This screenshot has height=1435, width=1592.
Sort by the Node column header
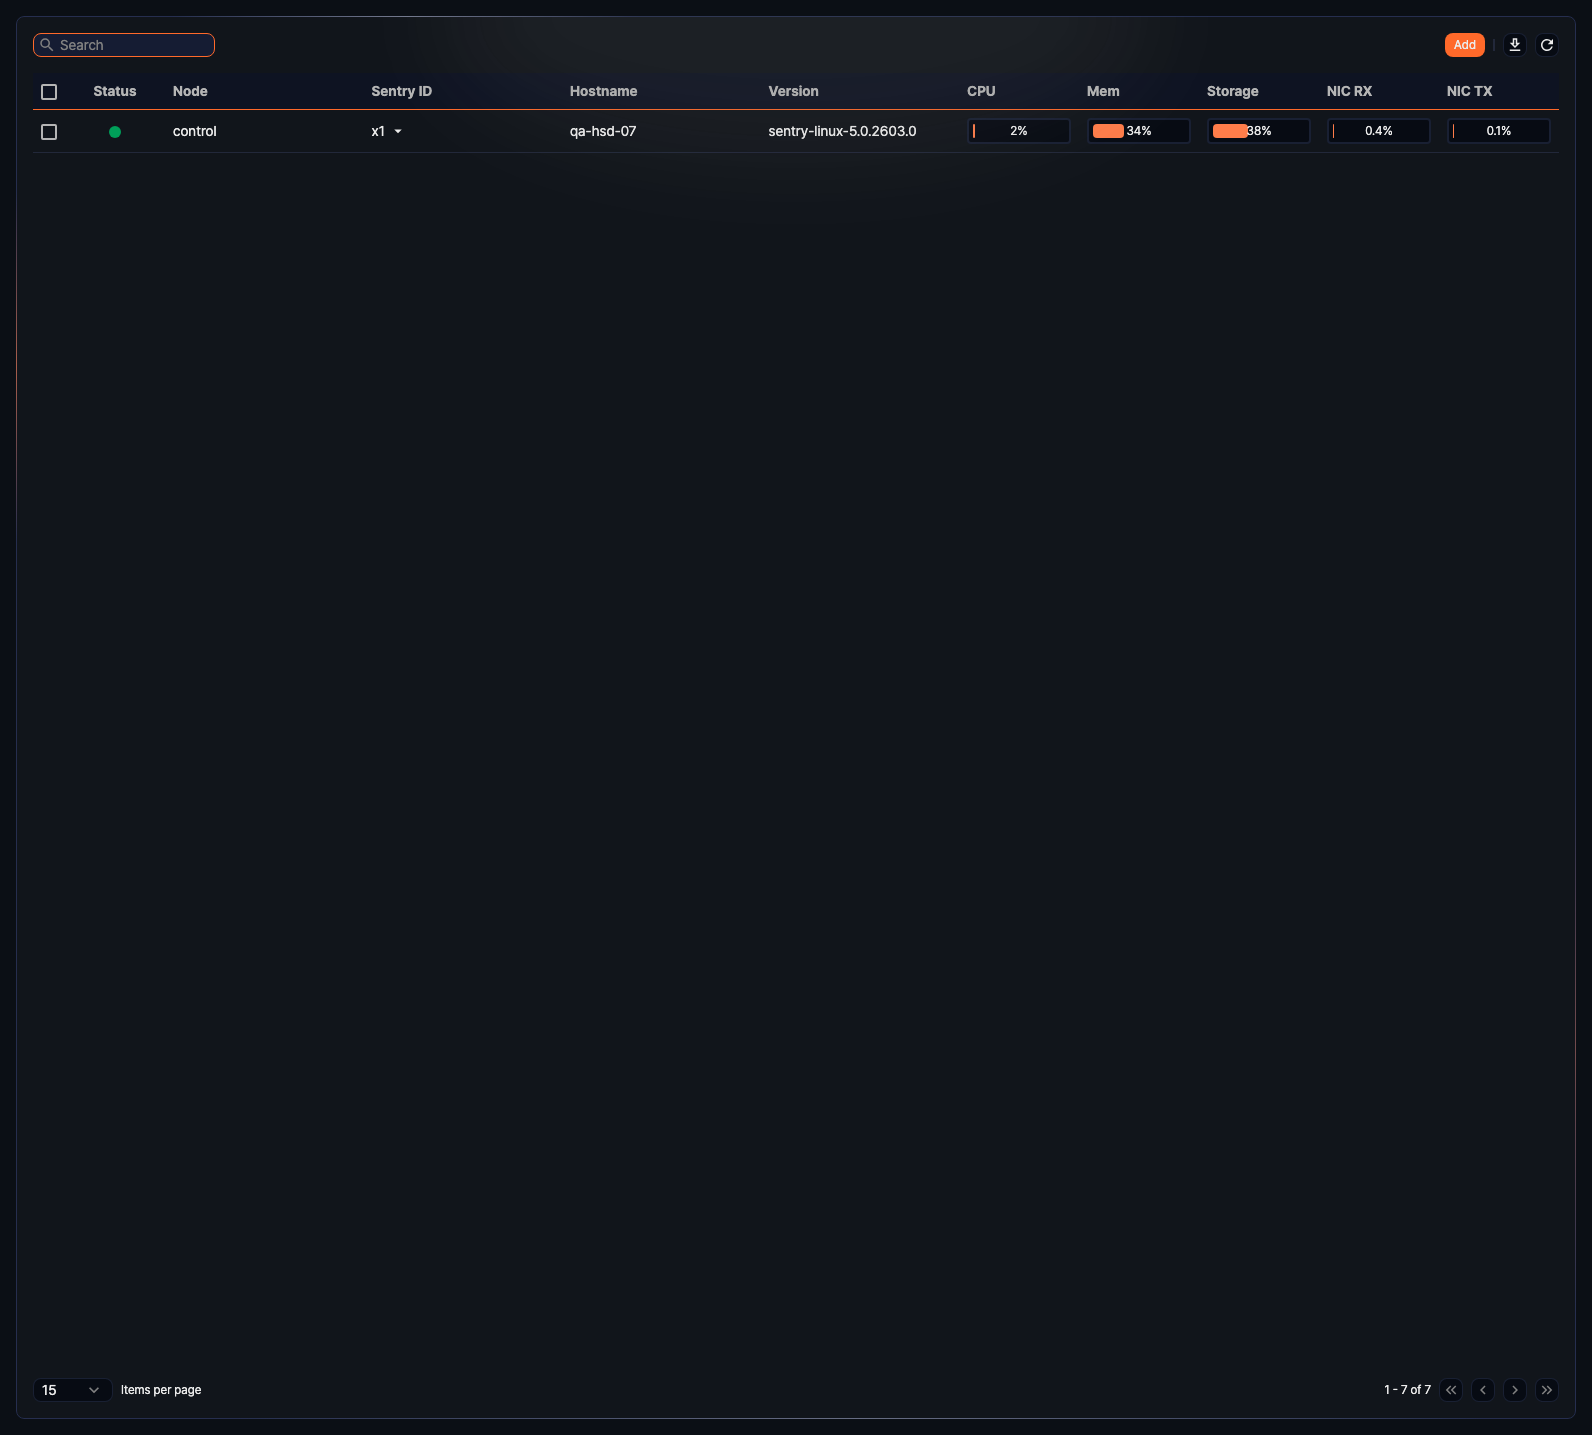pyautogui.click(x=190, y=91)
